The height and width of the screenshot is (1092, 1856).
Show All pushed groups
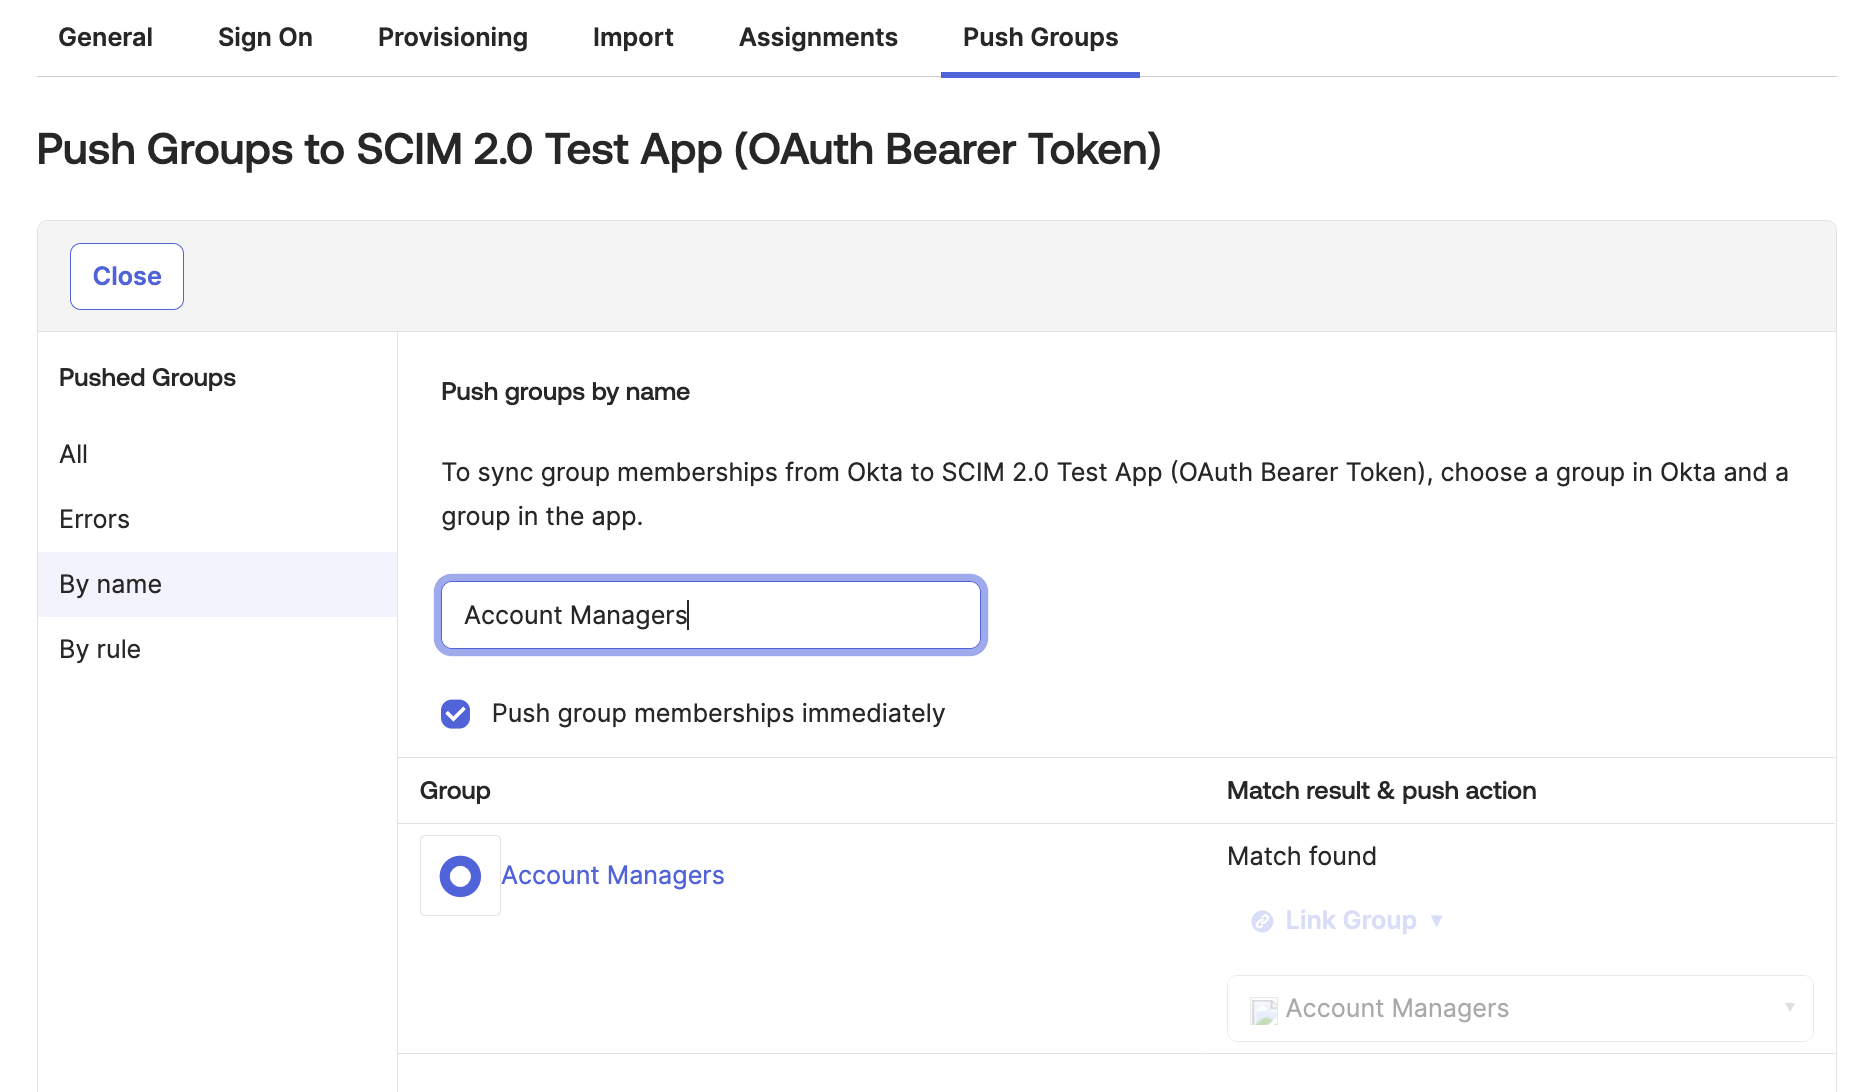coord(217,455)
